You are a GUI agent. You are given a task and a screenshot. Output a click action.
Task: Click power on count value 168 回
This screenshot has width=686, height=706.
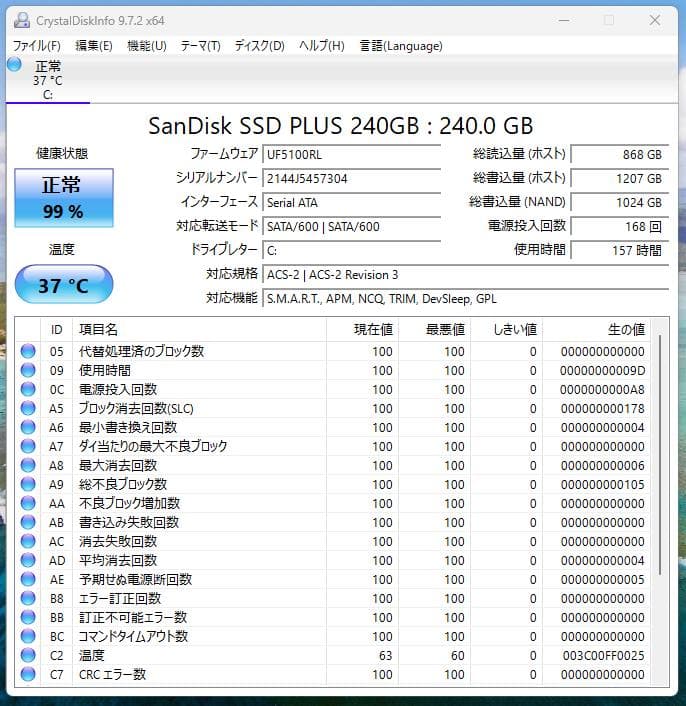(x=620, y=226)
